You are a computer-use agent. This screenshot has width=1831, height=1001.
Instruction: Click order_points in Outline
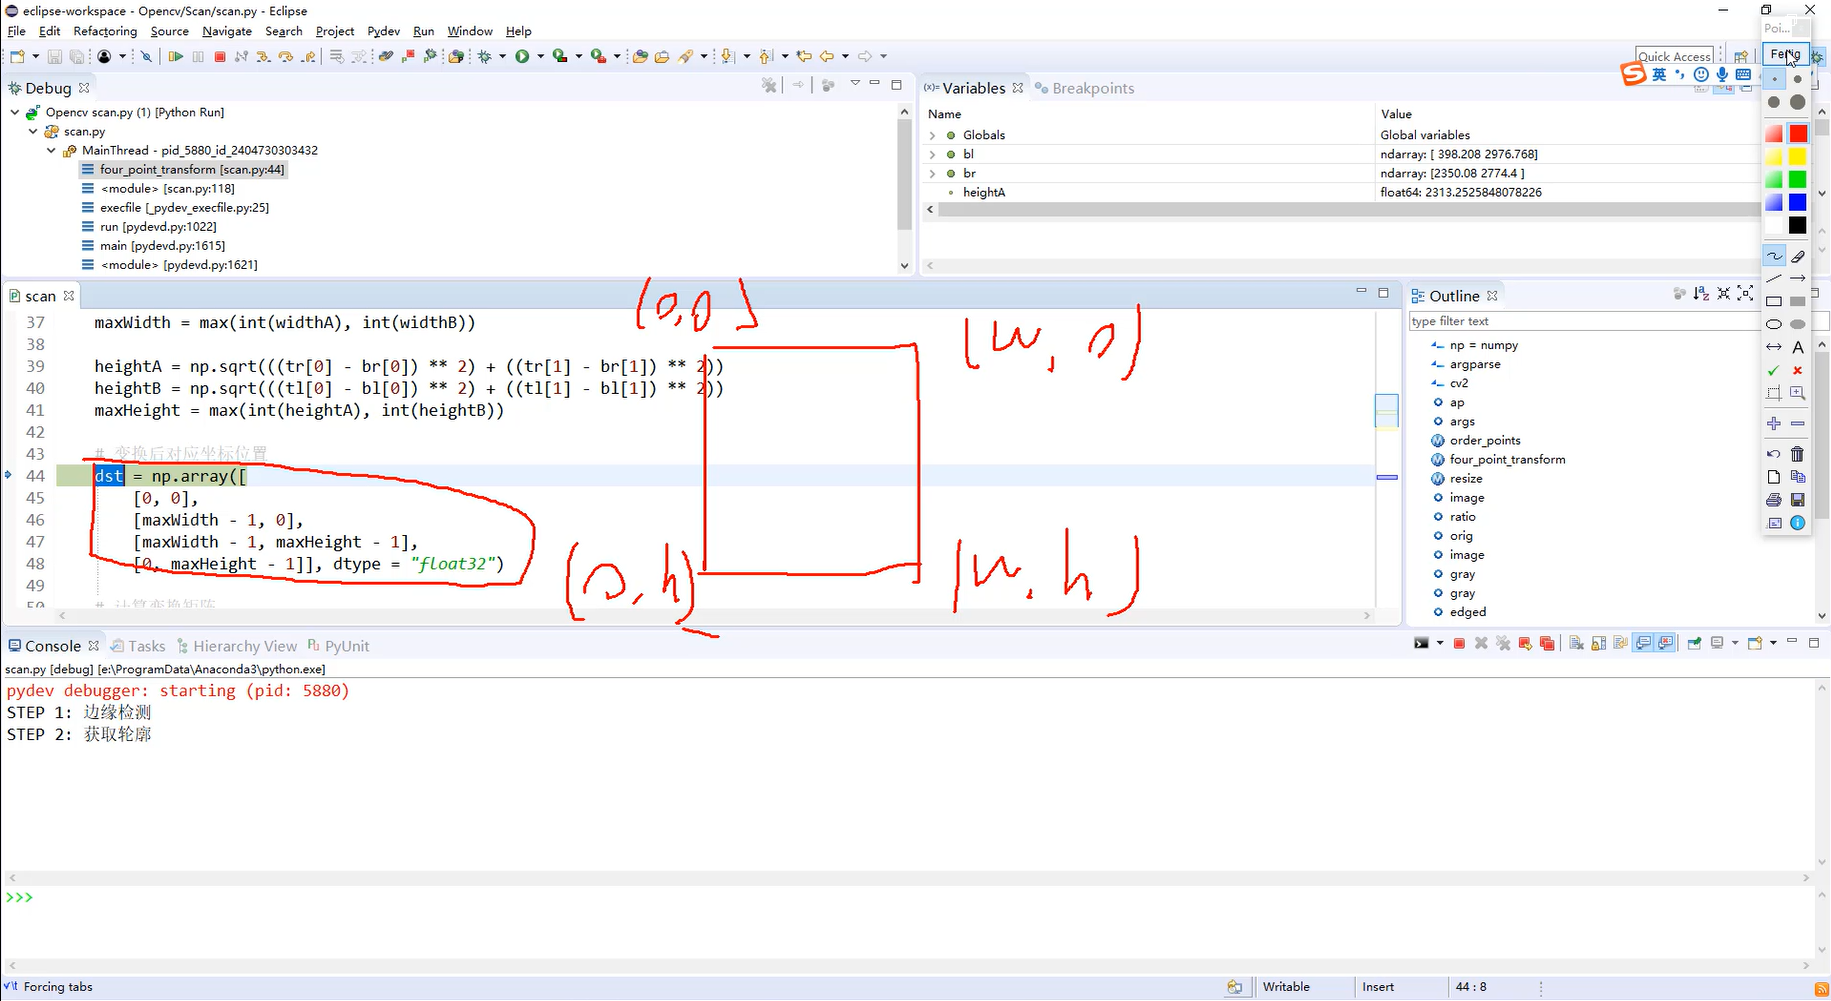tap(1485, 441)
